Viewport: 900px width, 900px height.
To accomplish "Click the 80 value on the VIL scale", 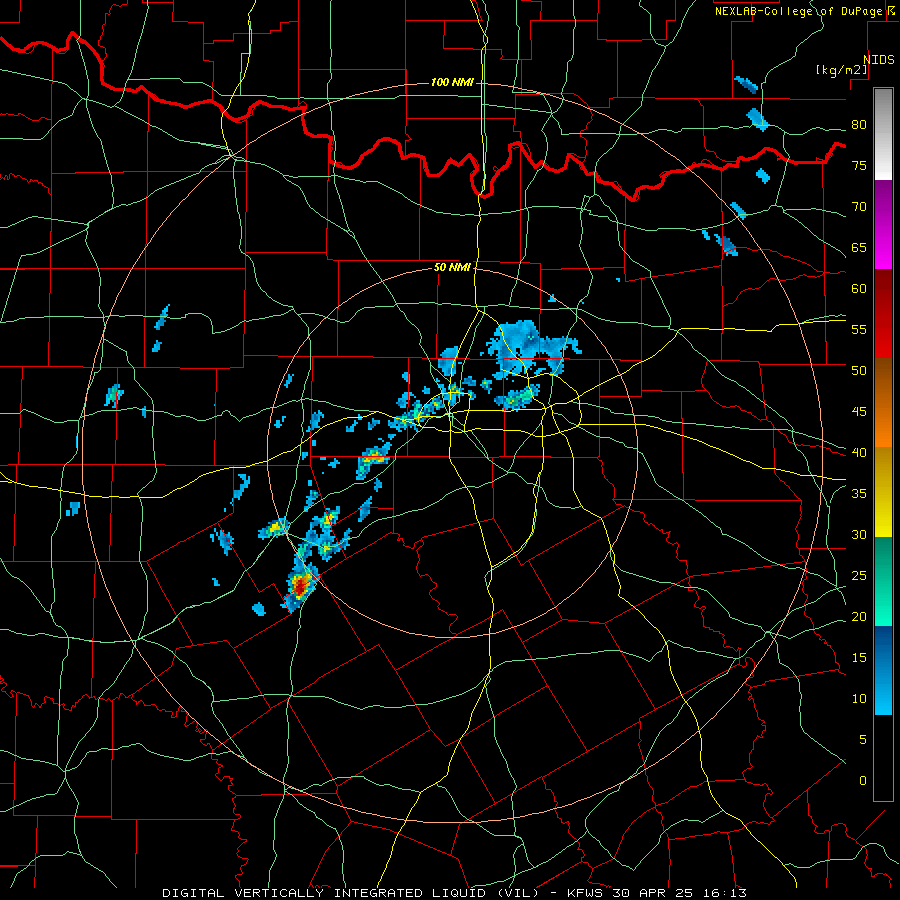I will [x=859, y=125].
